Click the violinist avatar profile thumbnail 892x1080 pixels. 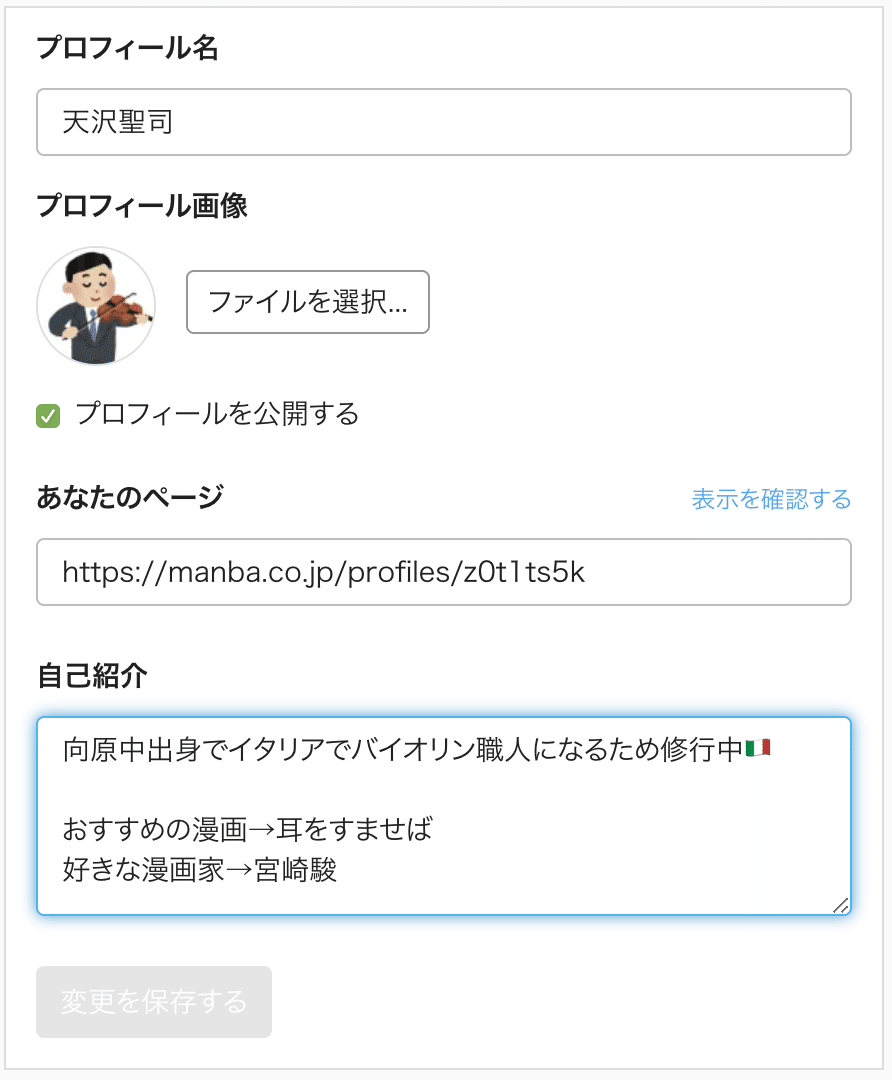click(96, 303)
